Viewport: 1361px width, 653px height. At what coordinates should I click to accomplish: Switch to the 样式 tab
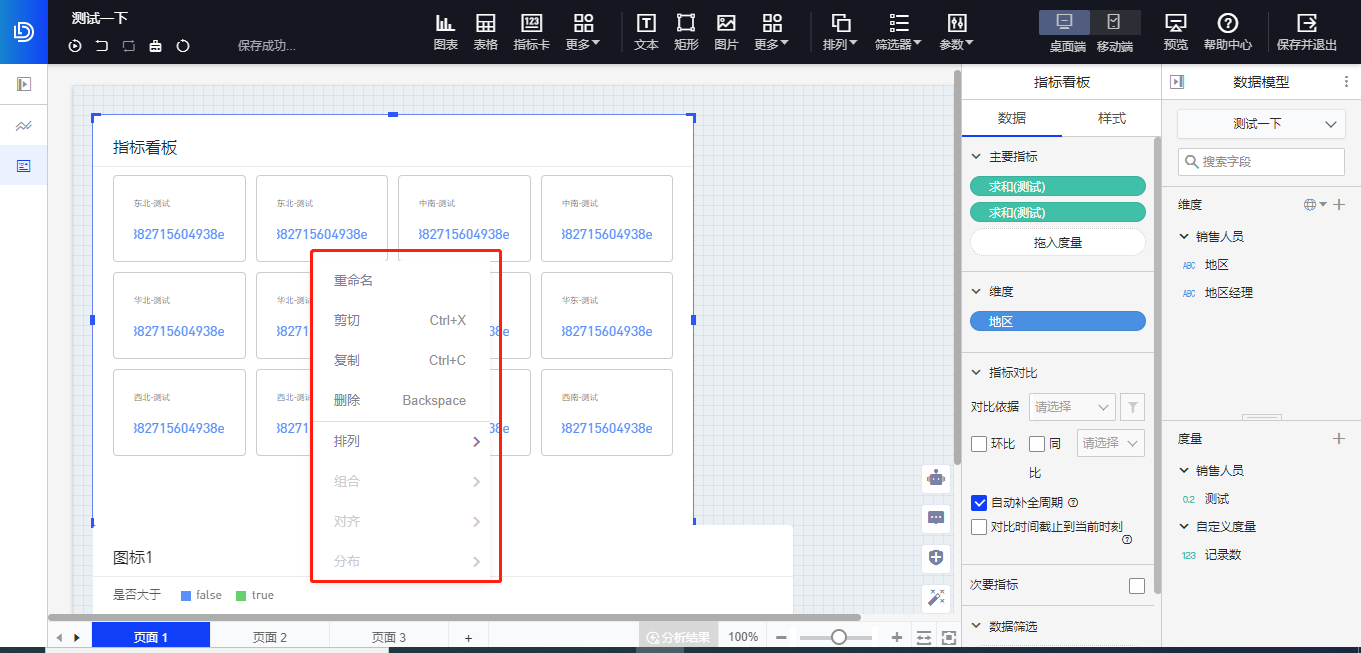tap(1111, 118)
